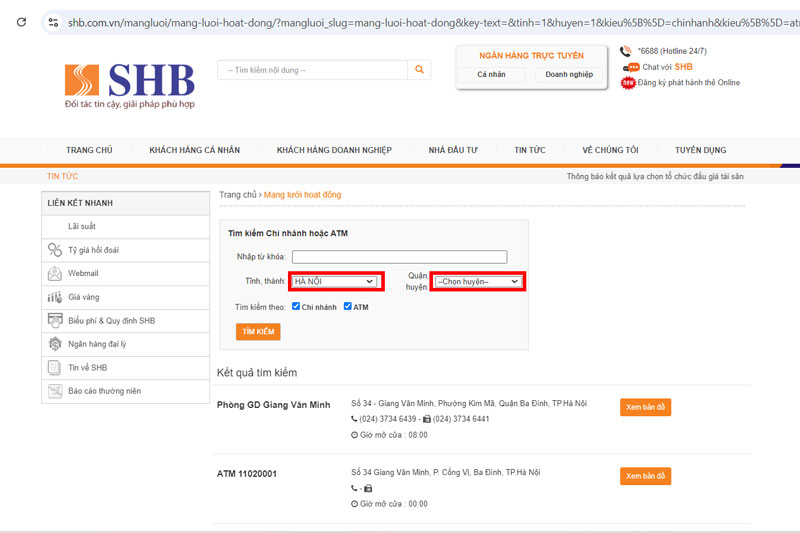The width and height of the screenshot is (800, 533).
Task: Expand the Chọn huyện dropdown
Action: pyautogui.click(x=478, y=282)
